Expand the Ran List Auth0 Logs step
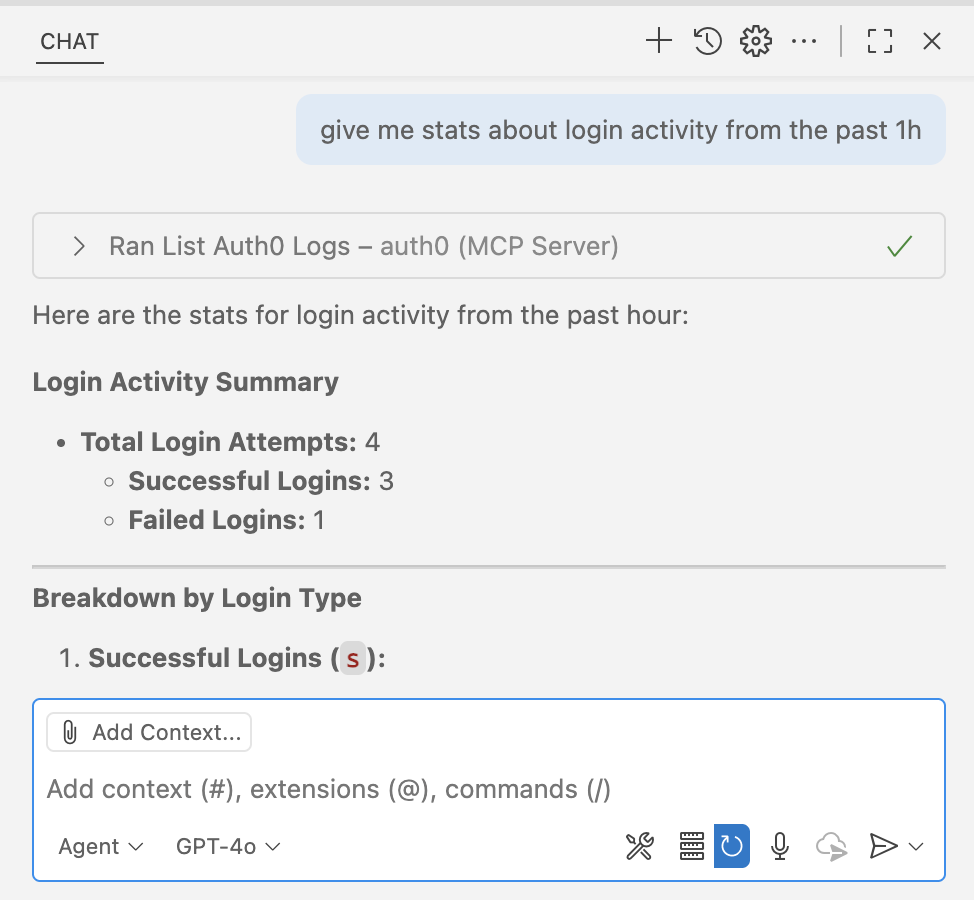Viewport: 974px width, 900px height. pos(79,246)
